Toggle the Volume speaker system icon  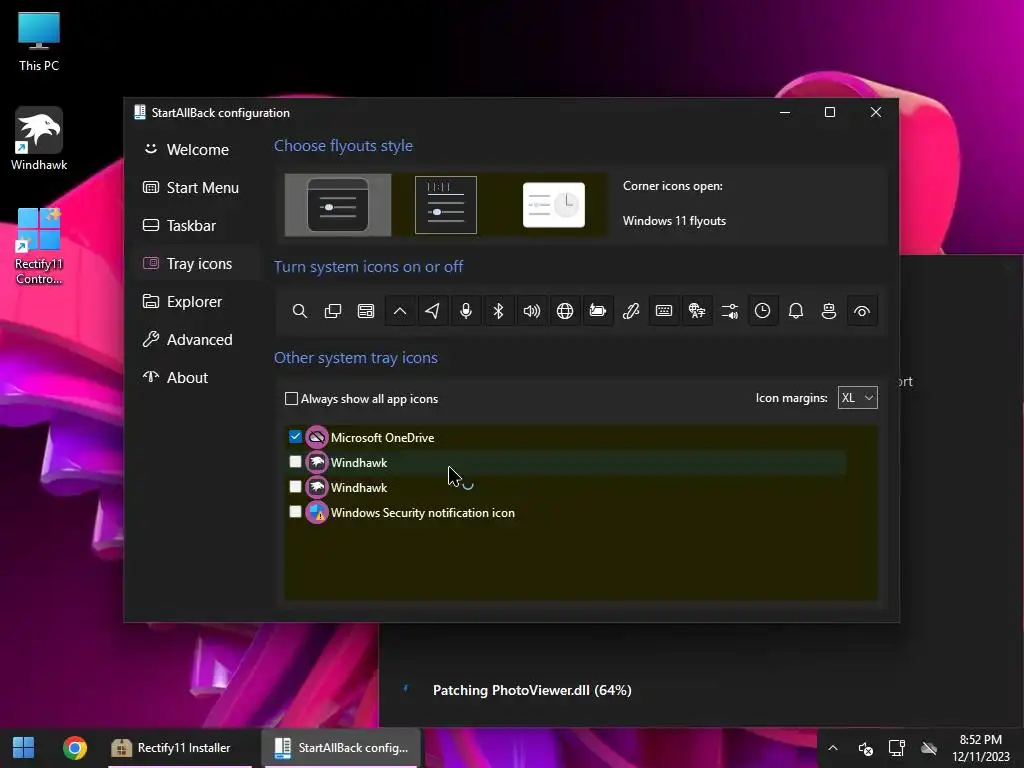(532, 311)
